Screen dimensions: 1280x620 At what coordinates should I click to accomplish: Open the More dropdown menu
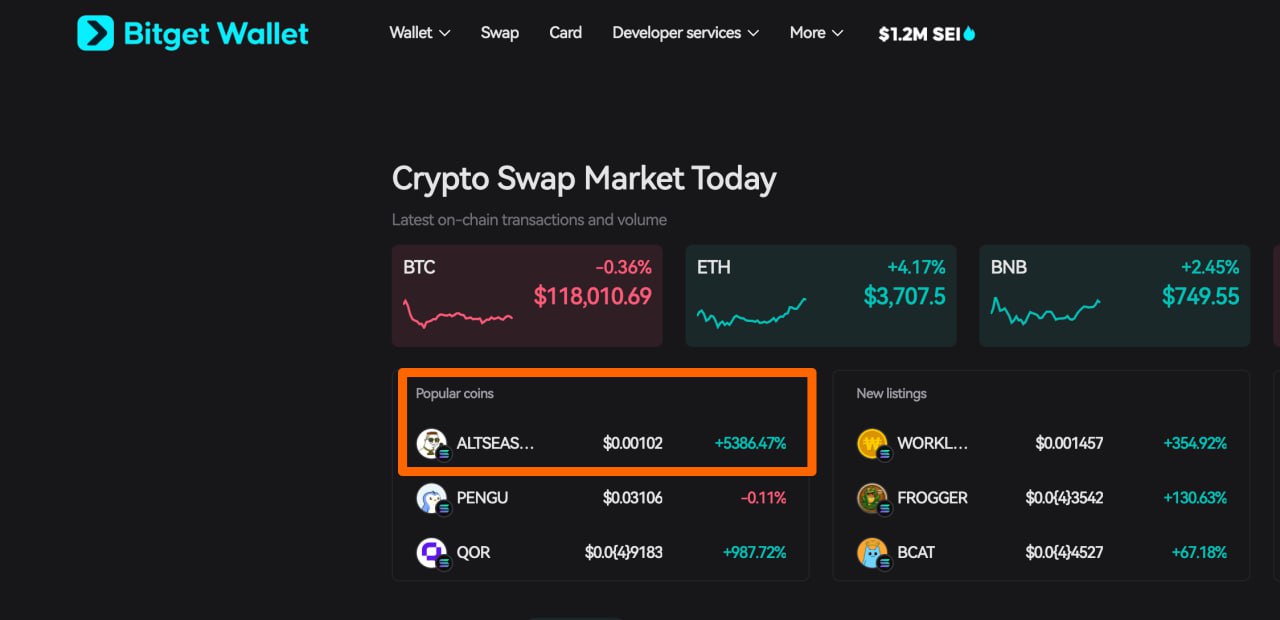click(x=817, y=33)
